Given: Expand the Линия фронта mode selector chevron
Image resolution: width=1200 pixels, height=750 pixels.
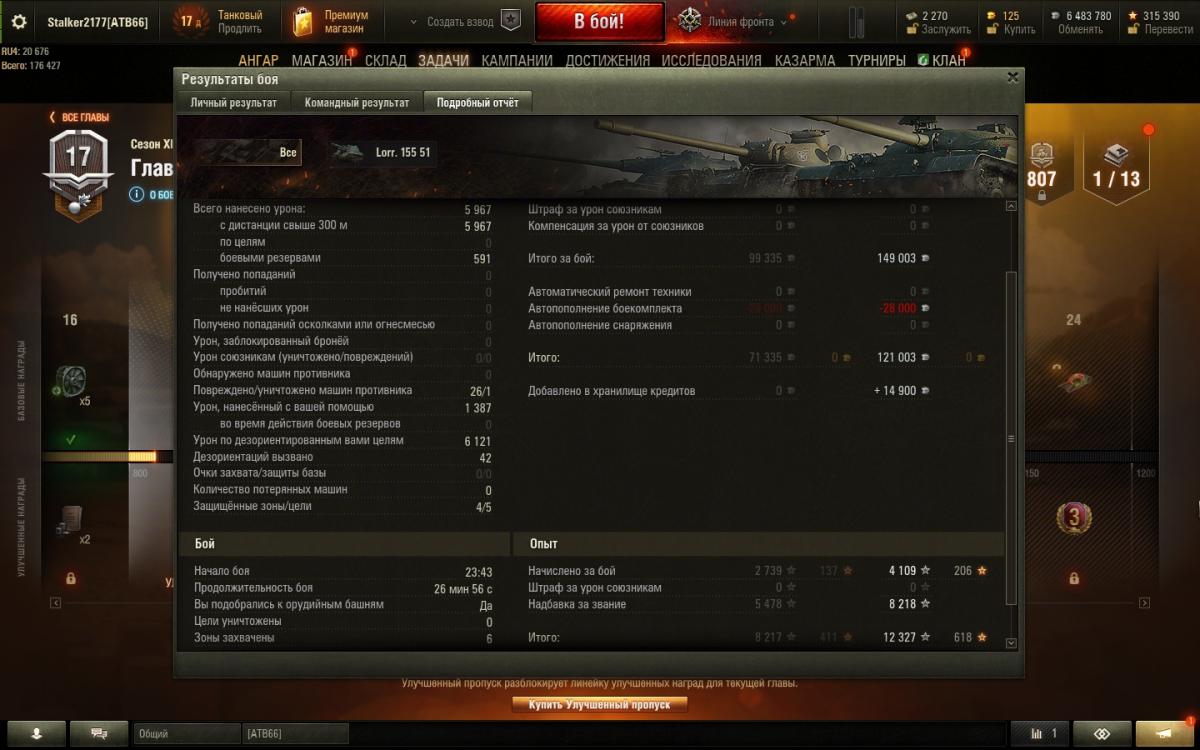Looking at the screenshot, I should 784,22.
